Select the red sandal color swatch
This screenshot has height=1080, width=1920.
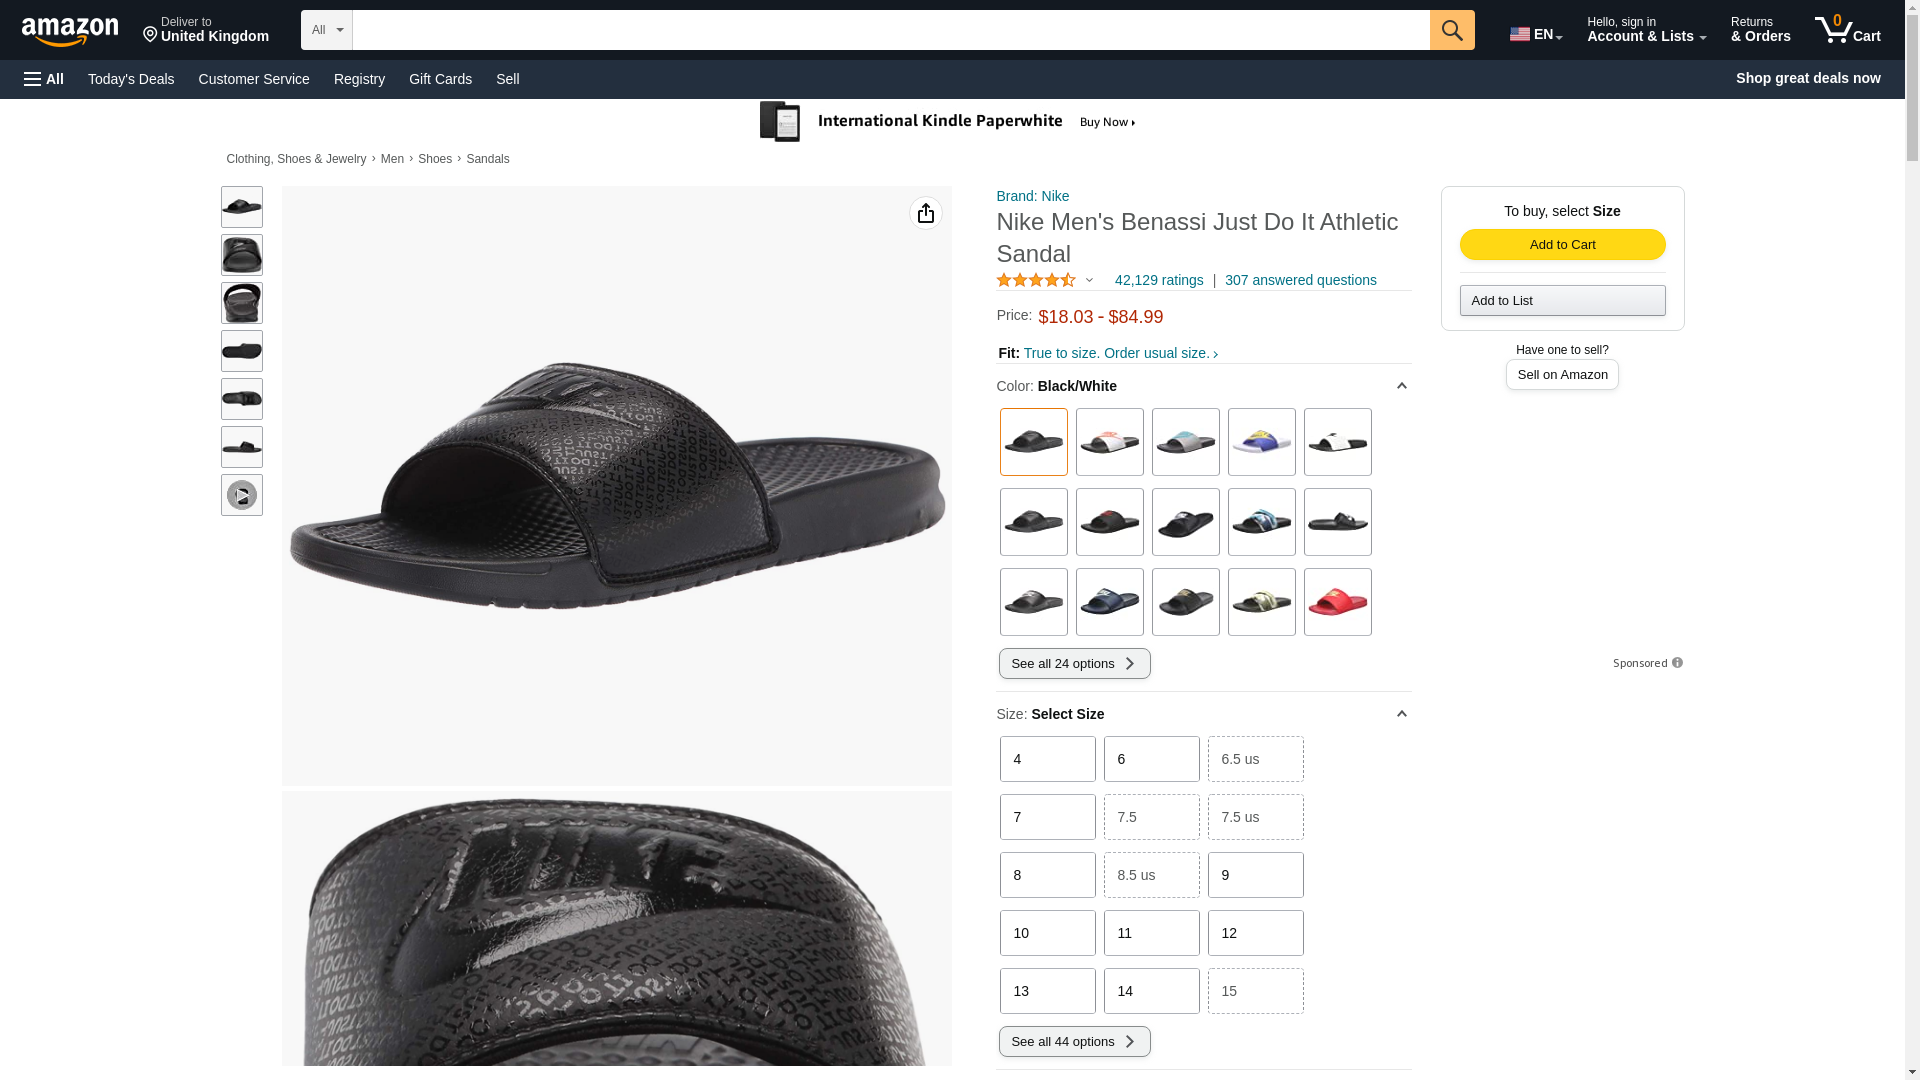point(1337,602)
